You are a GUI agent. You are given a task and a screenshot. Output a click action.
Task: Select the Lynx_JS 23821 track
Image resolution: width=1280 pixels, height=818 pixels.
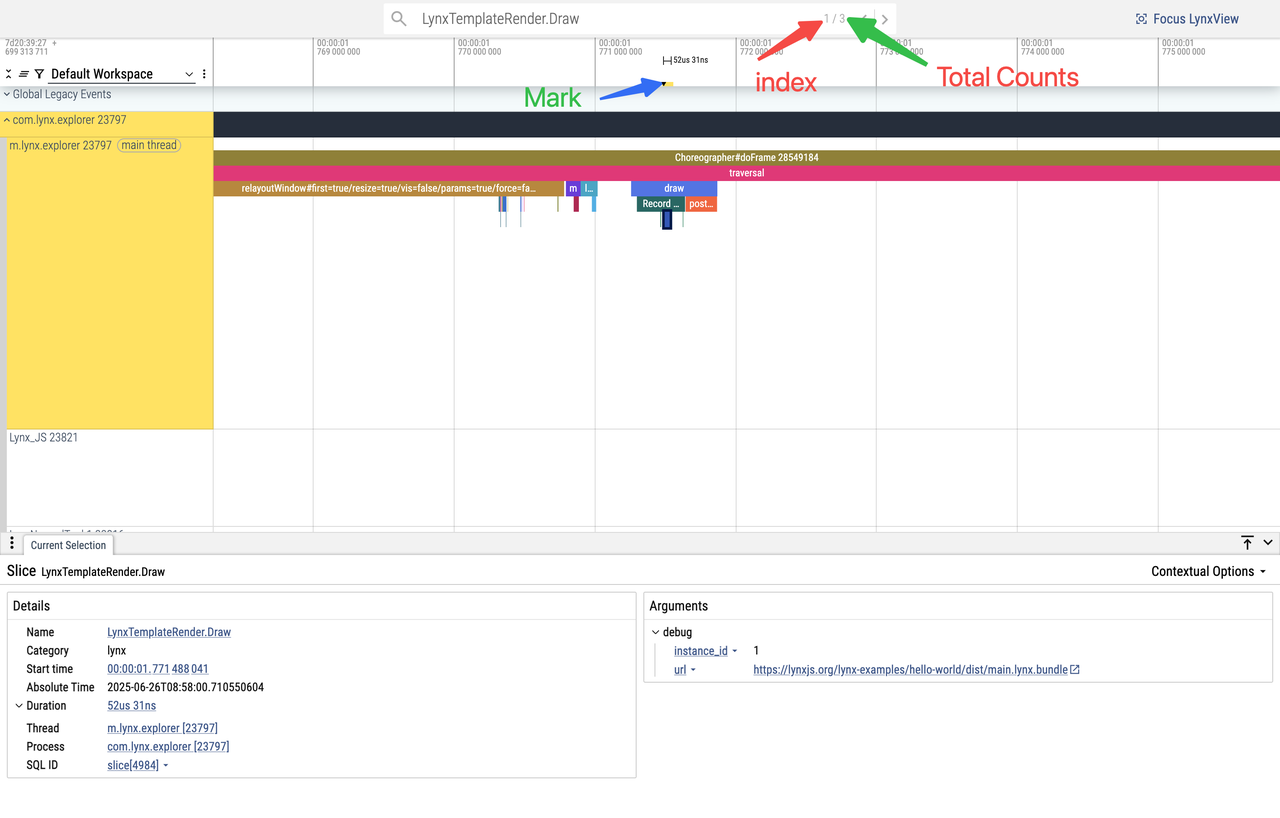point(43,437)
